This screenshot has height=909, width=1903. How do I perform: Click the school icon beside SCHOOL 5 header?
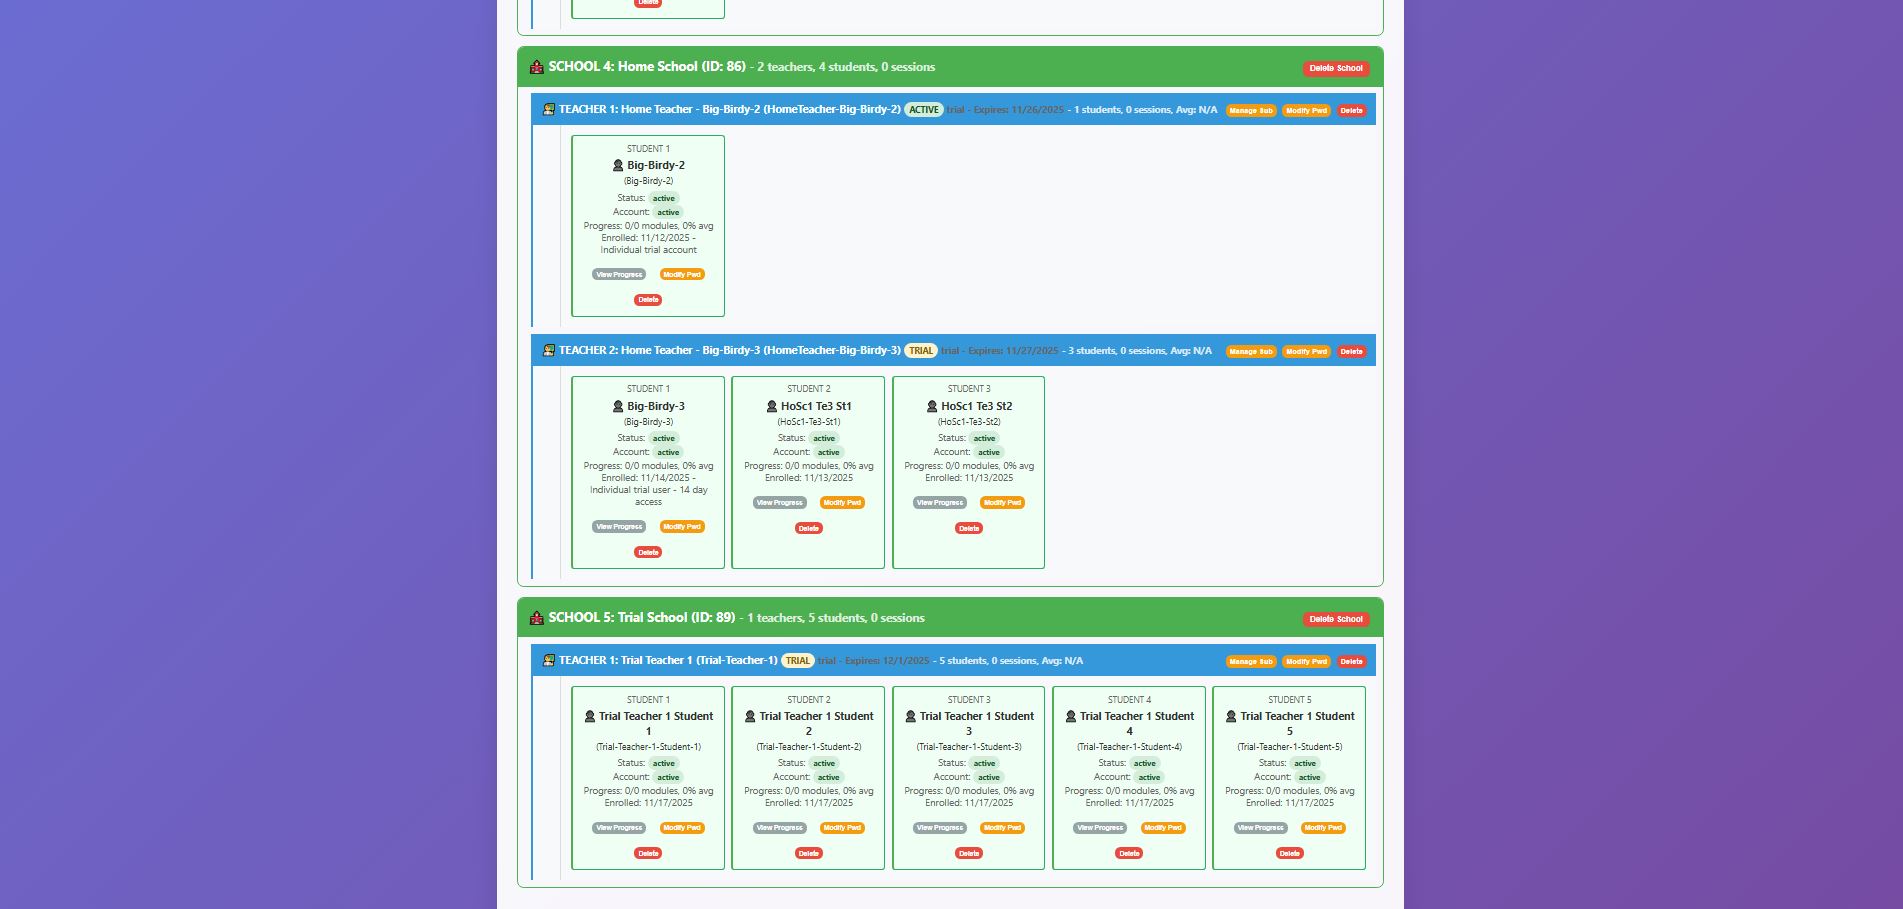click(533, 618)
